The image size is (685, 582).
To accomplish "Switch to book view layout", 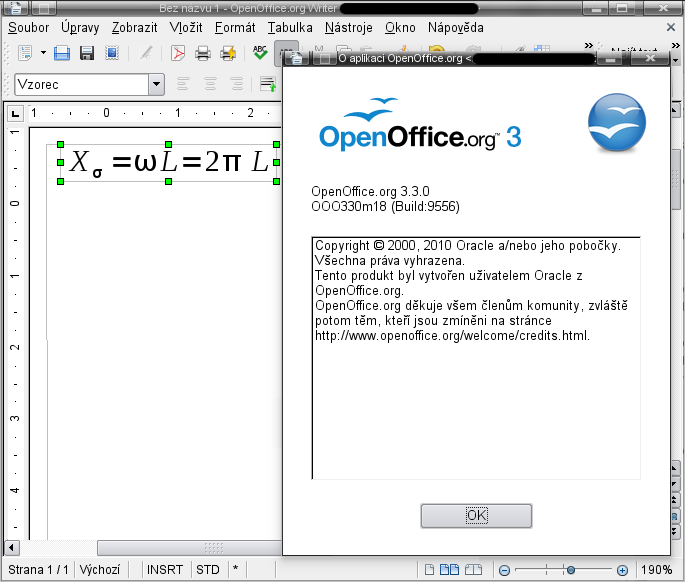I will coord(473,570).
